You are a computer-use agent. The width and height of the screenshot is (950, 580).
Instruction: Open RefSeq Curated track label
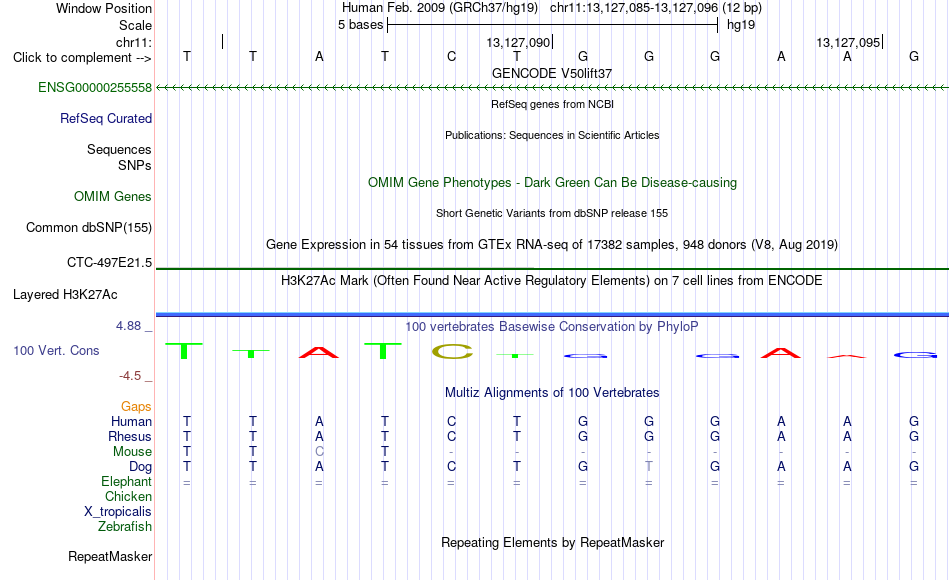105,119
